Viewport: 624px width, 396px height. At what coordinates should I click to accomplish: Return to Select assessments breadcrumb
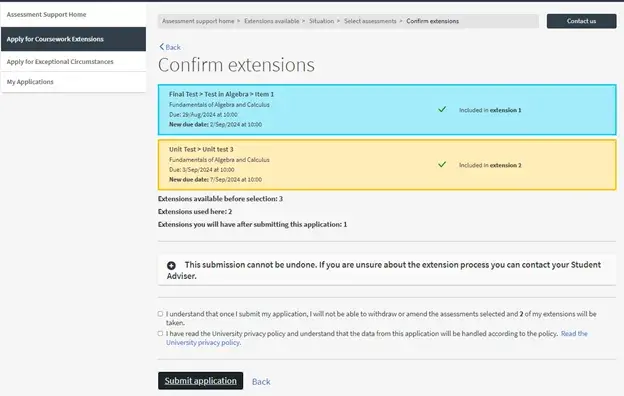(370, 21)
